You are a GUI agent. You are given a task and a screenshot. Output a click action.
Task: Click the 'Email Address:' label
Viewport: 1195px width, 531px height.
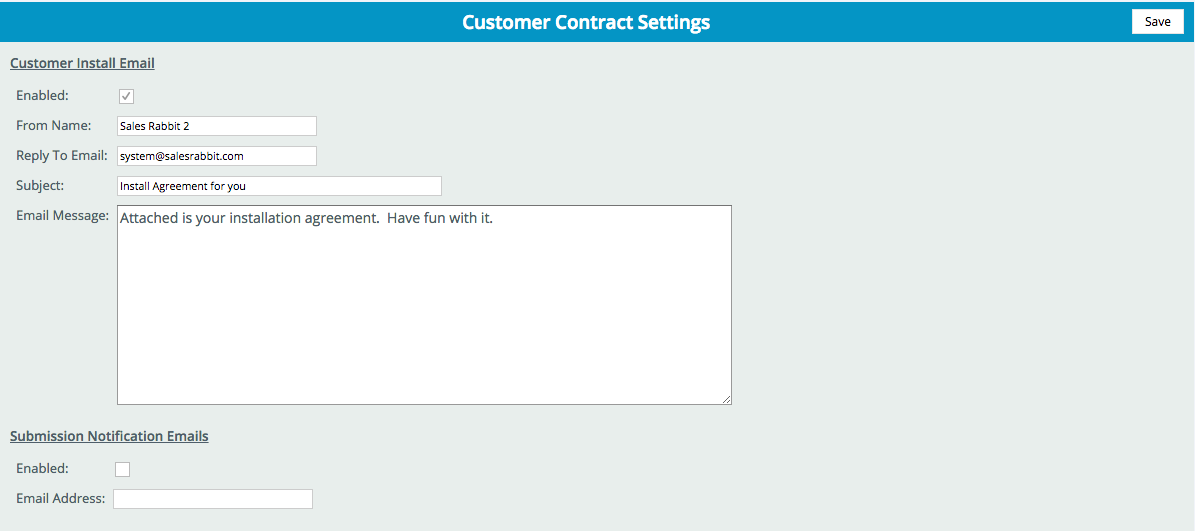60,498
